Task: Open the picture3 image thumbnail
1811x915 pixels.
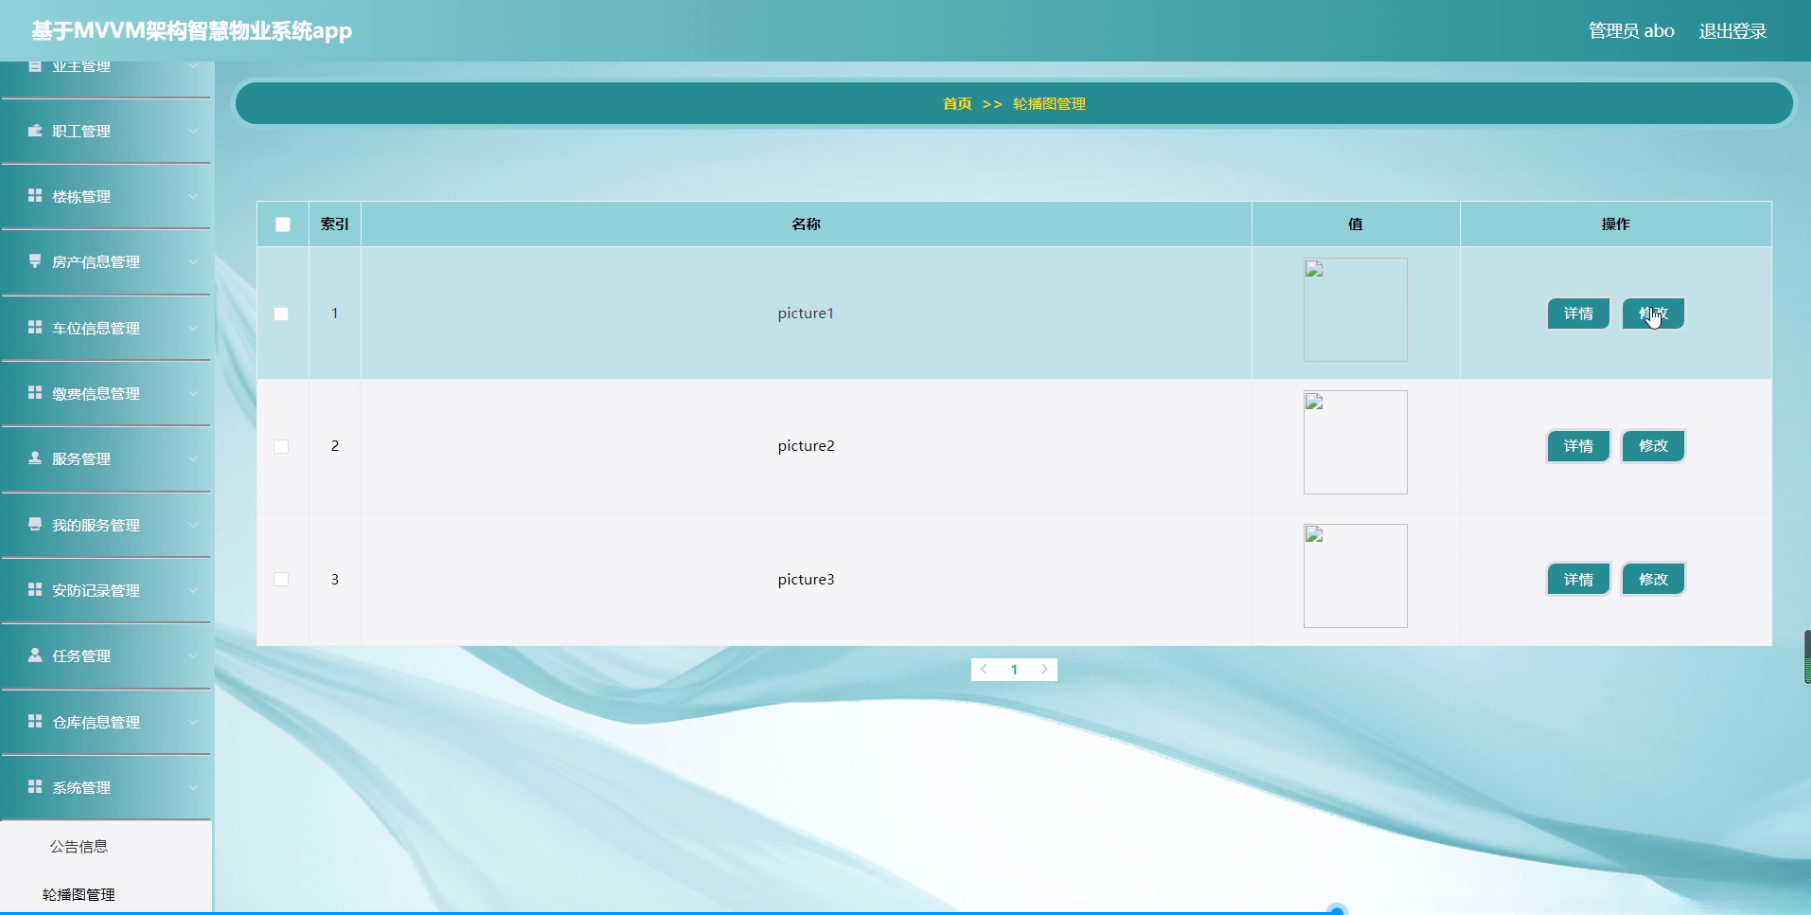Action: pos(1355,575)
